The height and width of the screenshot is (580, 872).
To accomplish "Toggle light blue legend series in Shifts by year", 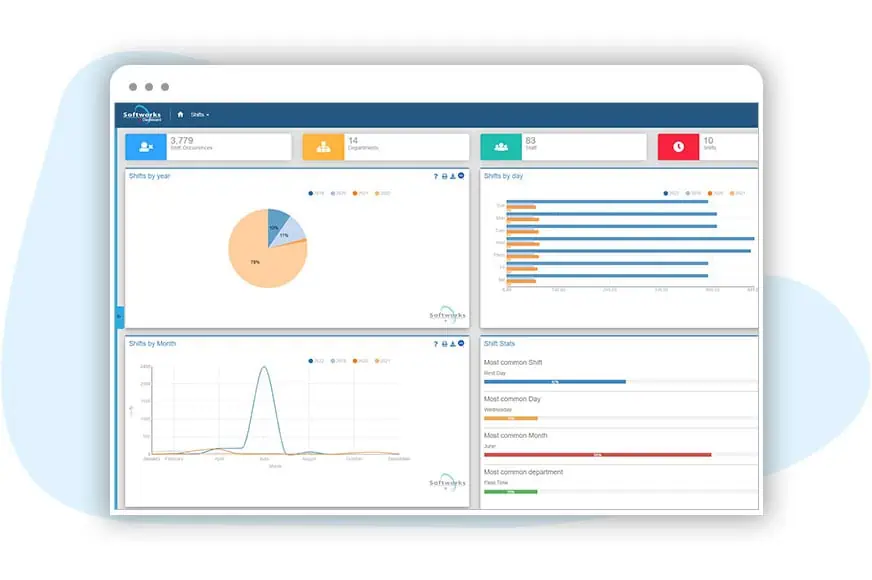I will click(x=339, y=194).
